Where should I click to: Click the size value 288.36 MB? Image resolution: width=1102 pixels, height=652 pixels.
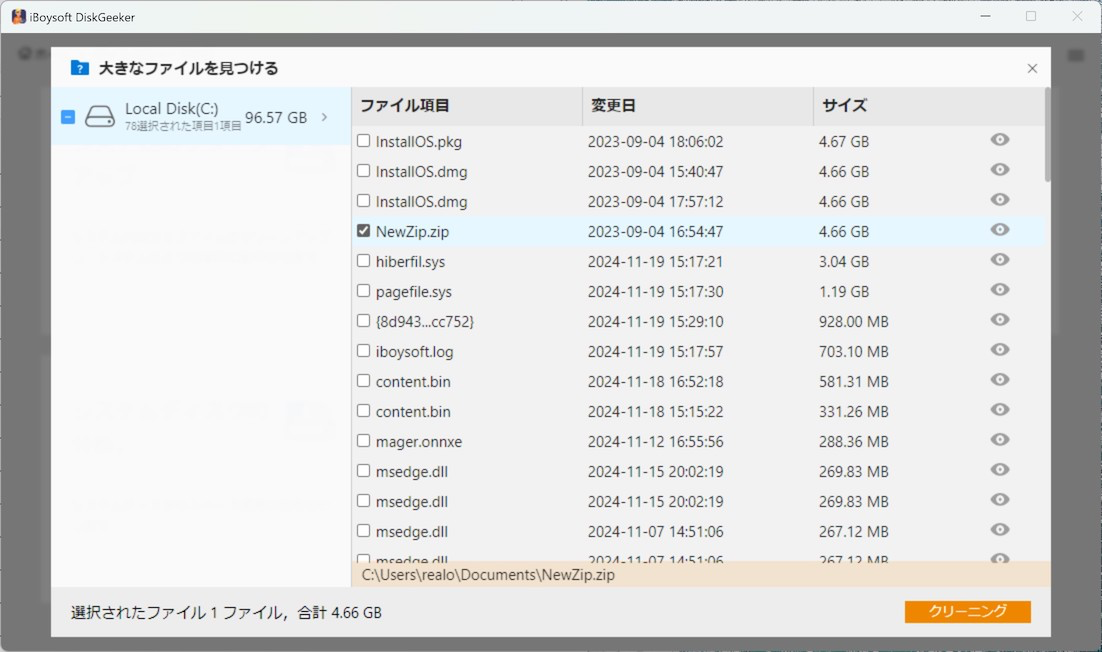pos(853,442)
